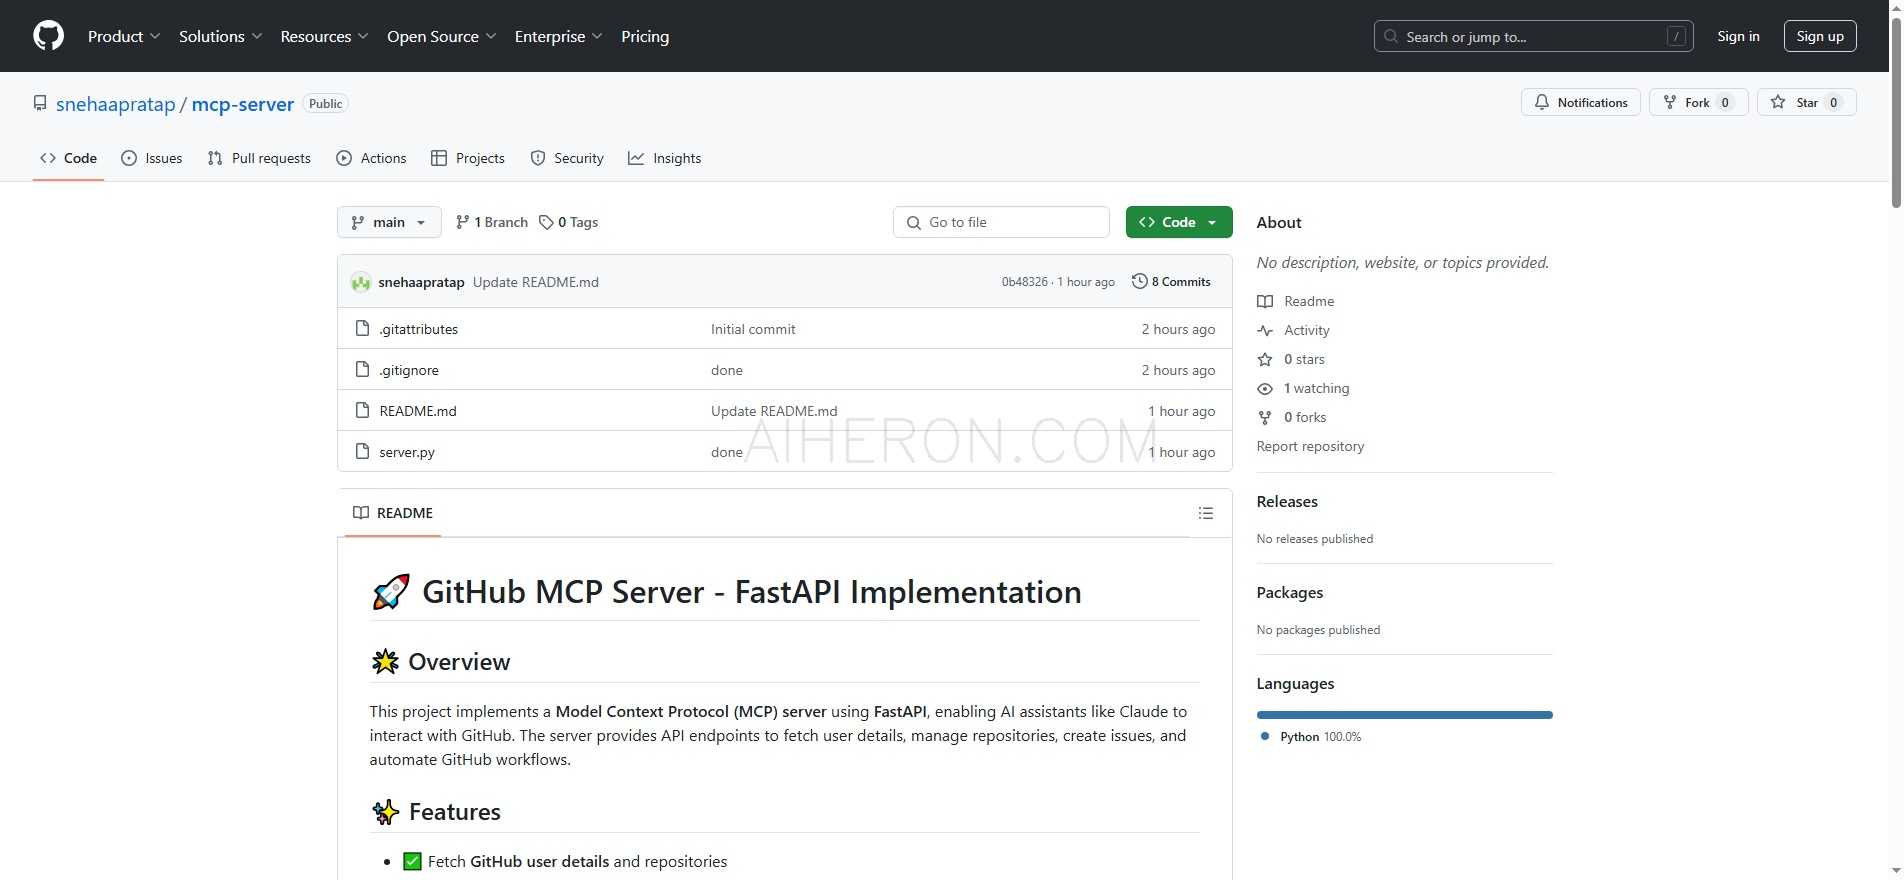Image resolution: width=1904 pixels, height=880 pixels.
Task: Switch to the Insights tab
Action: tap(665, 158)
